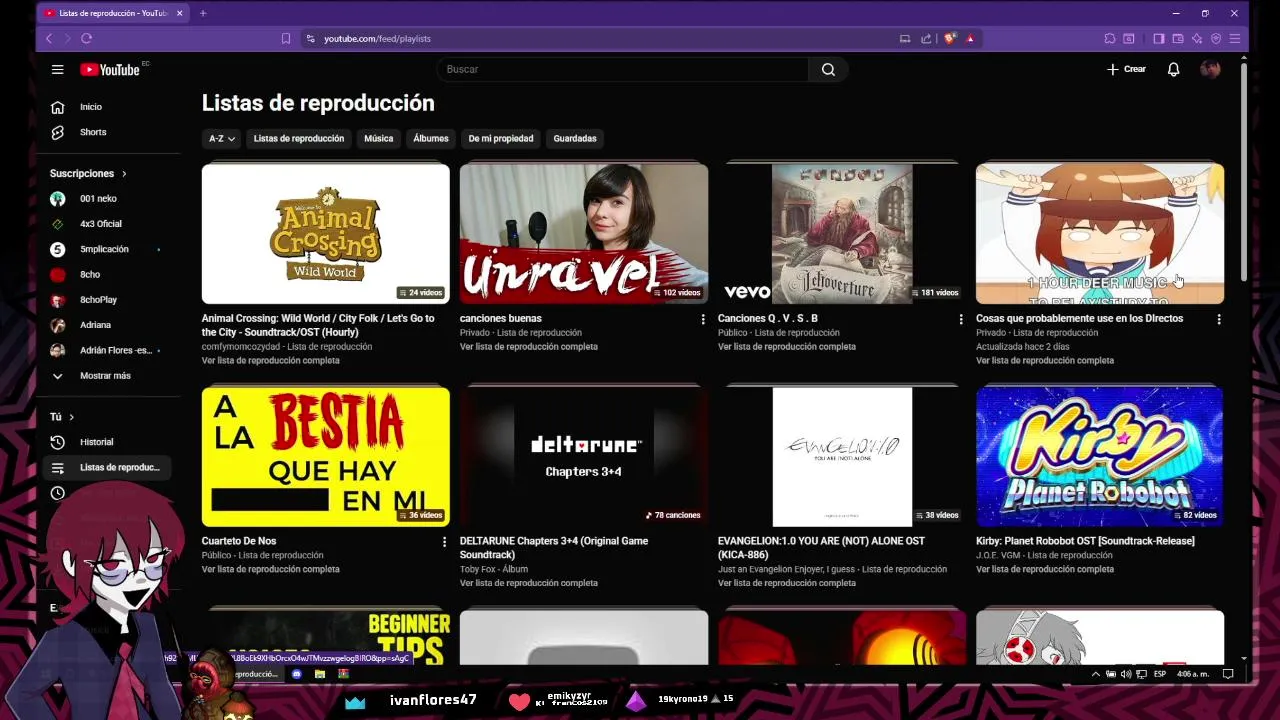Open the Leo AI sparkle icon
Image resolution: width=1280 pixels, height=720 pixels.
pos(1197,38)
